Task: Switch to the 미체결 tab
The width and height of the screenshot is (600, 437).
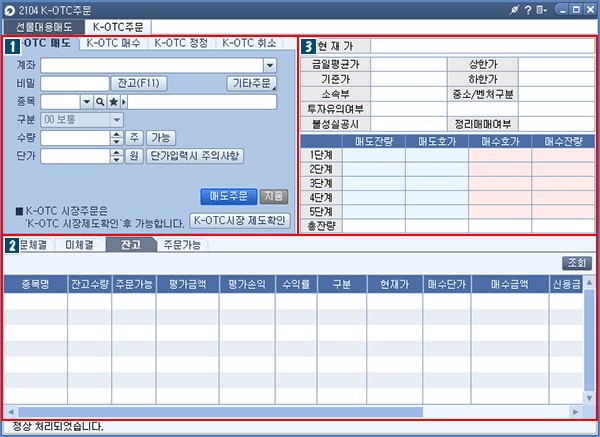Action: click(79, 245)
